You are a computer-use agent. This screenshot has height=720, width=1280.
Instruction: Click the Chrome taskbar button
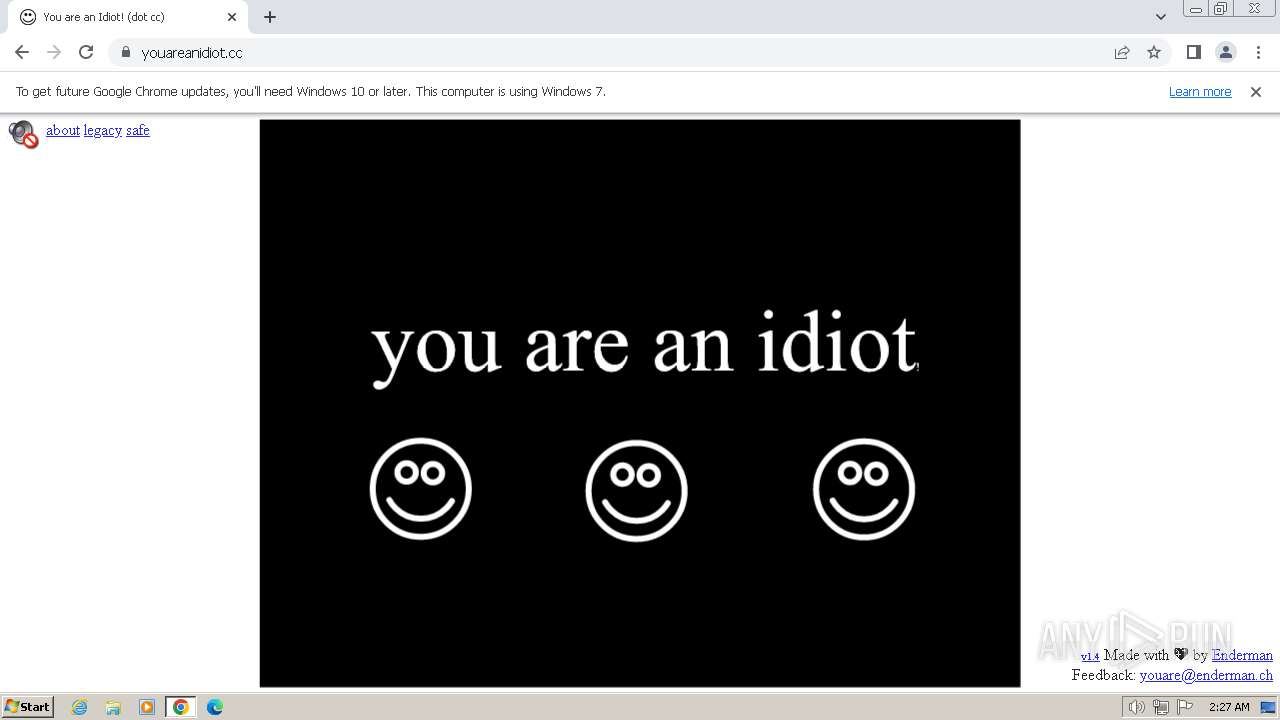click(180, 707)
